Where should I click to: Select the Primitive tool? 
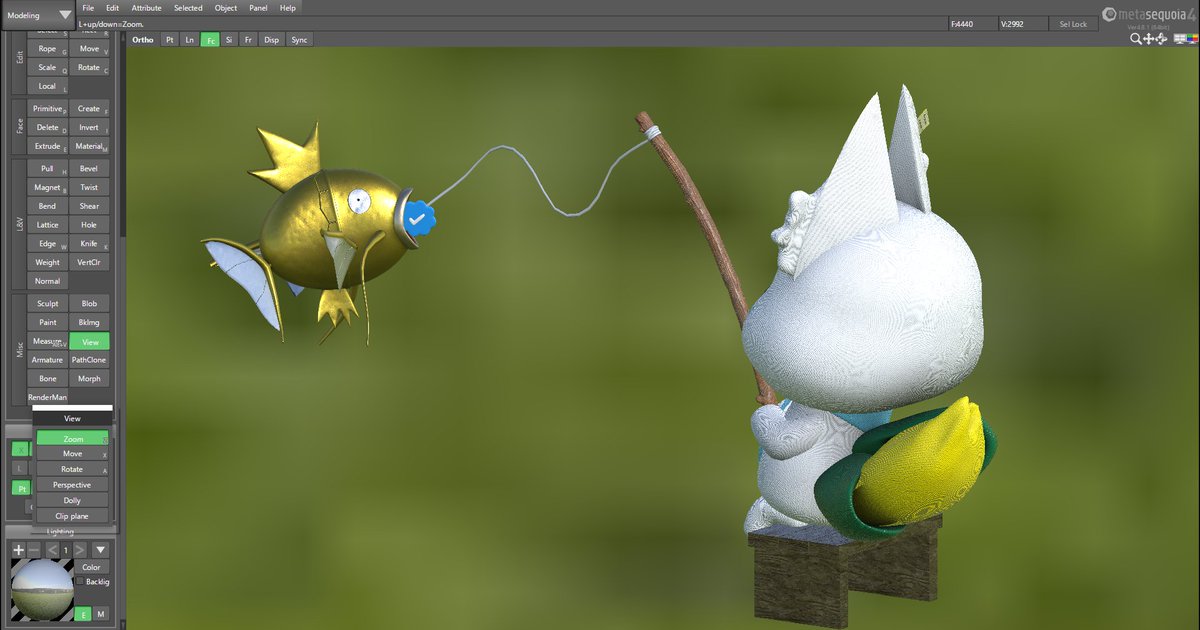(47, 108)
